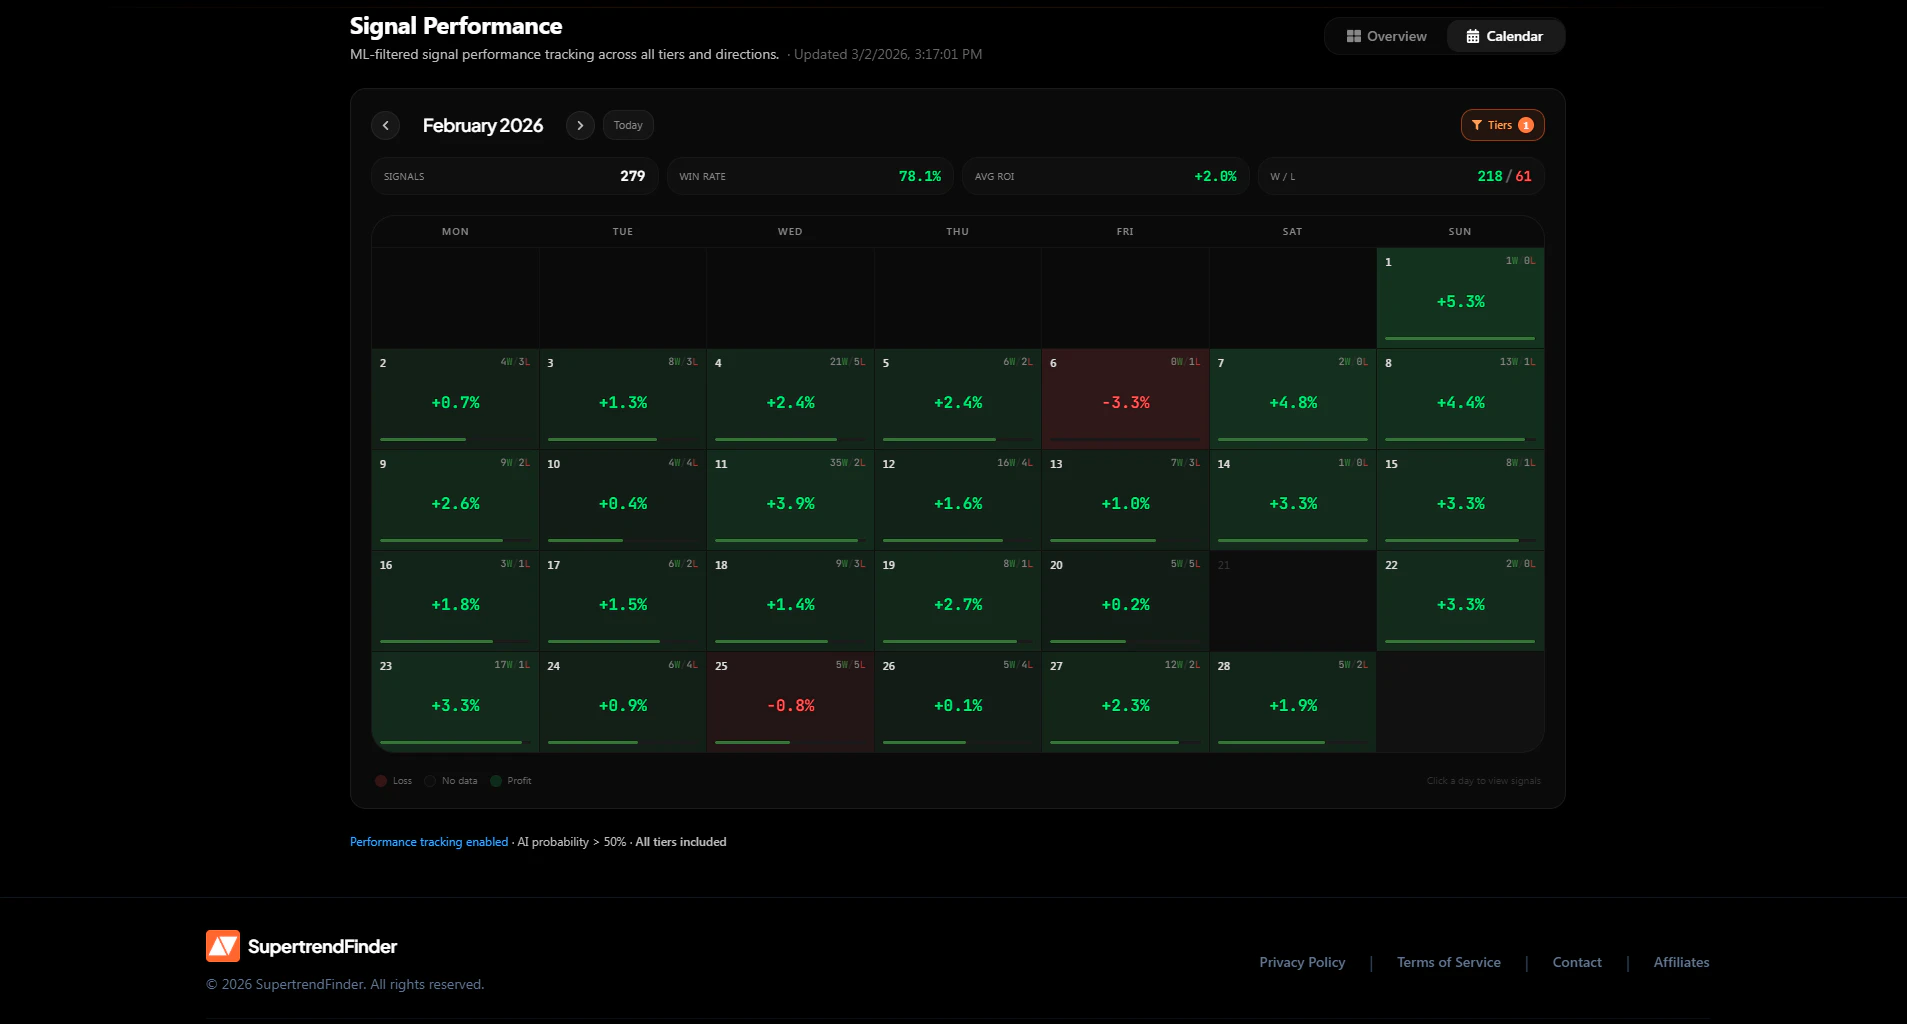The image size is (1907, 1024).
Task: Open the Contact link
Action: point(1577,962)
